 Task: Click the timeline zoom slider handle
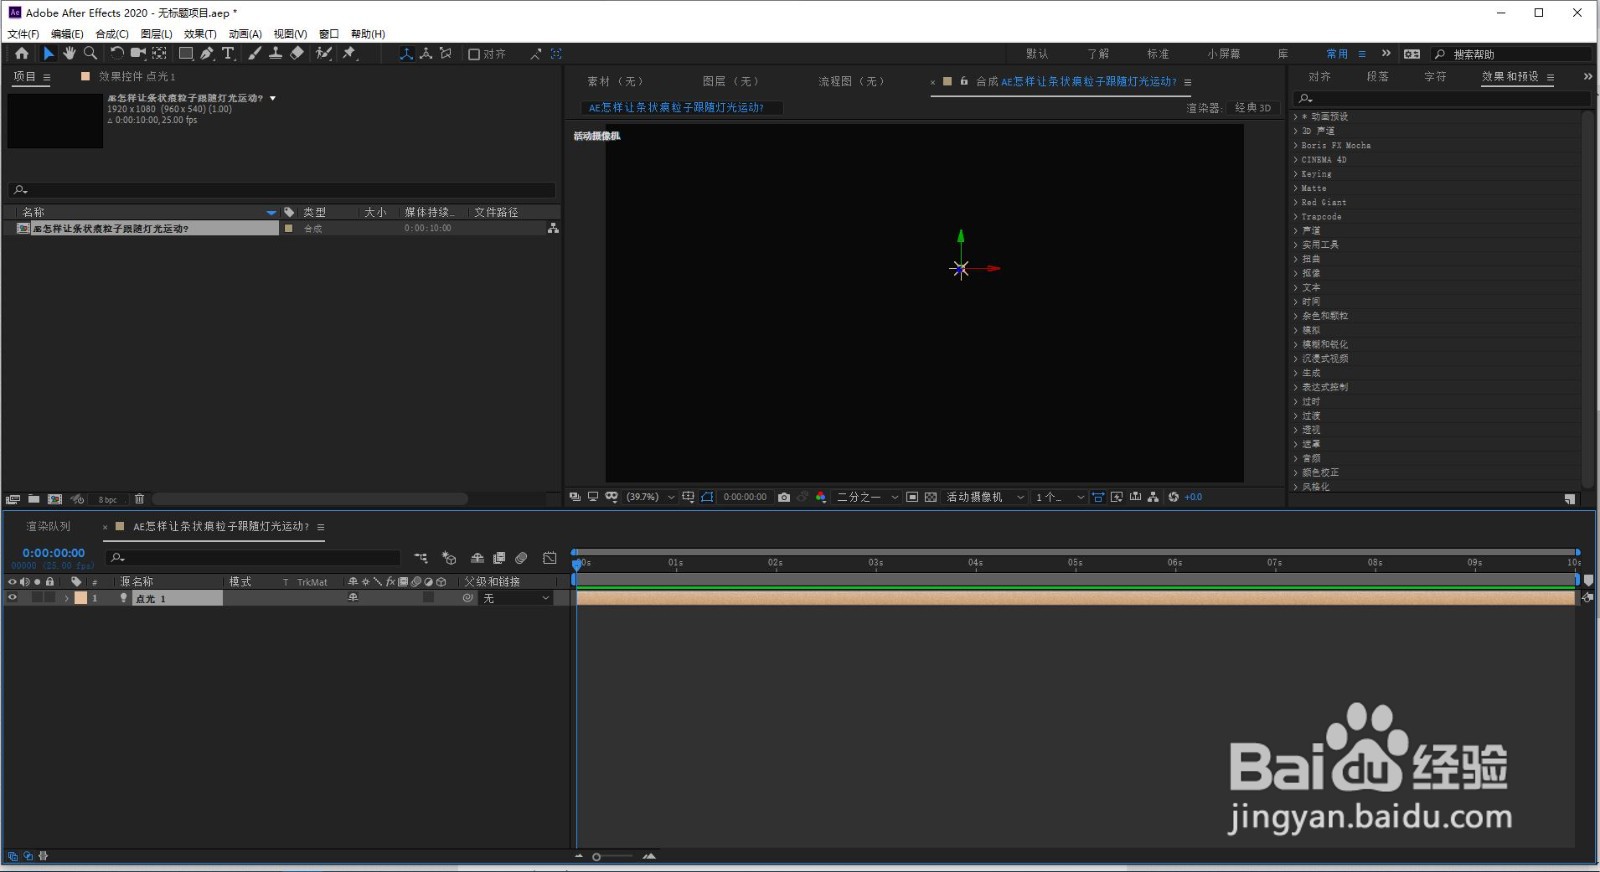(x=597, y=856)
